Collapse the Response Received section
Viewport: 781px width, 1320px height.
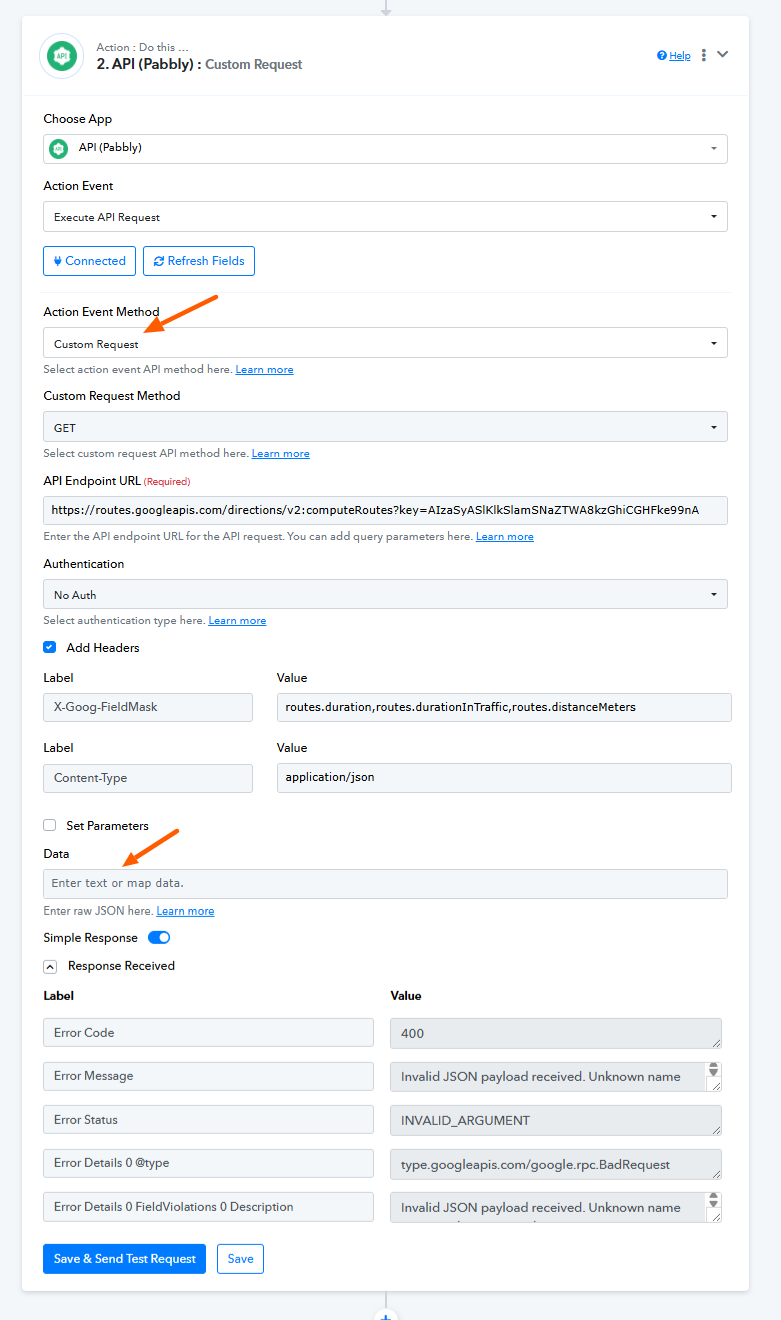(49, 966)
